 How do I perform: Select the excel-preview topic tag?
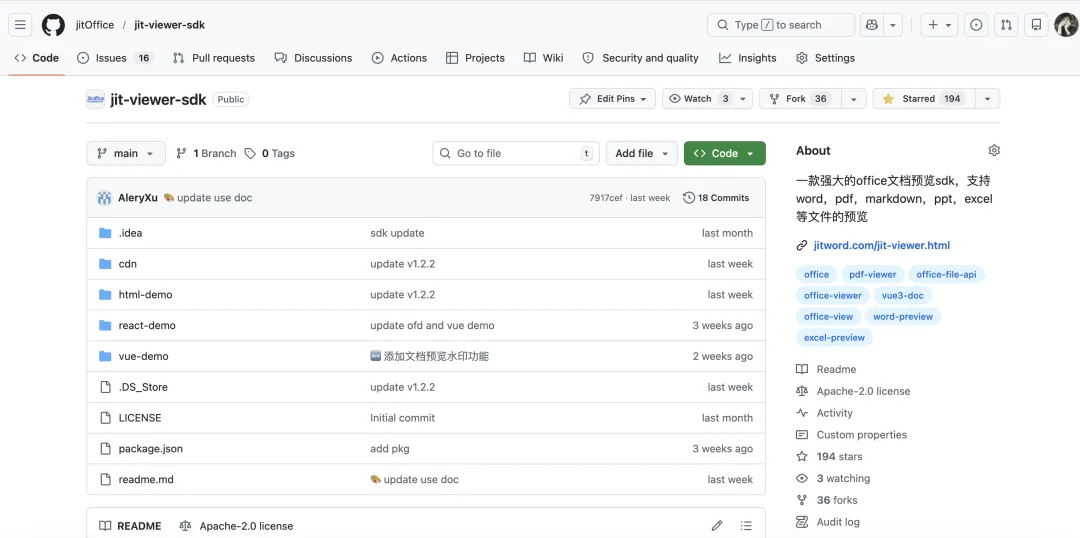[x=834, y=338]
